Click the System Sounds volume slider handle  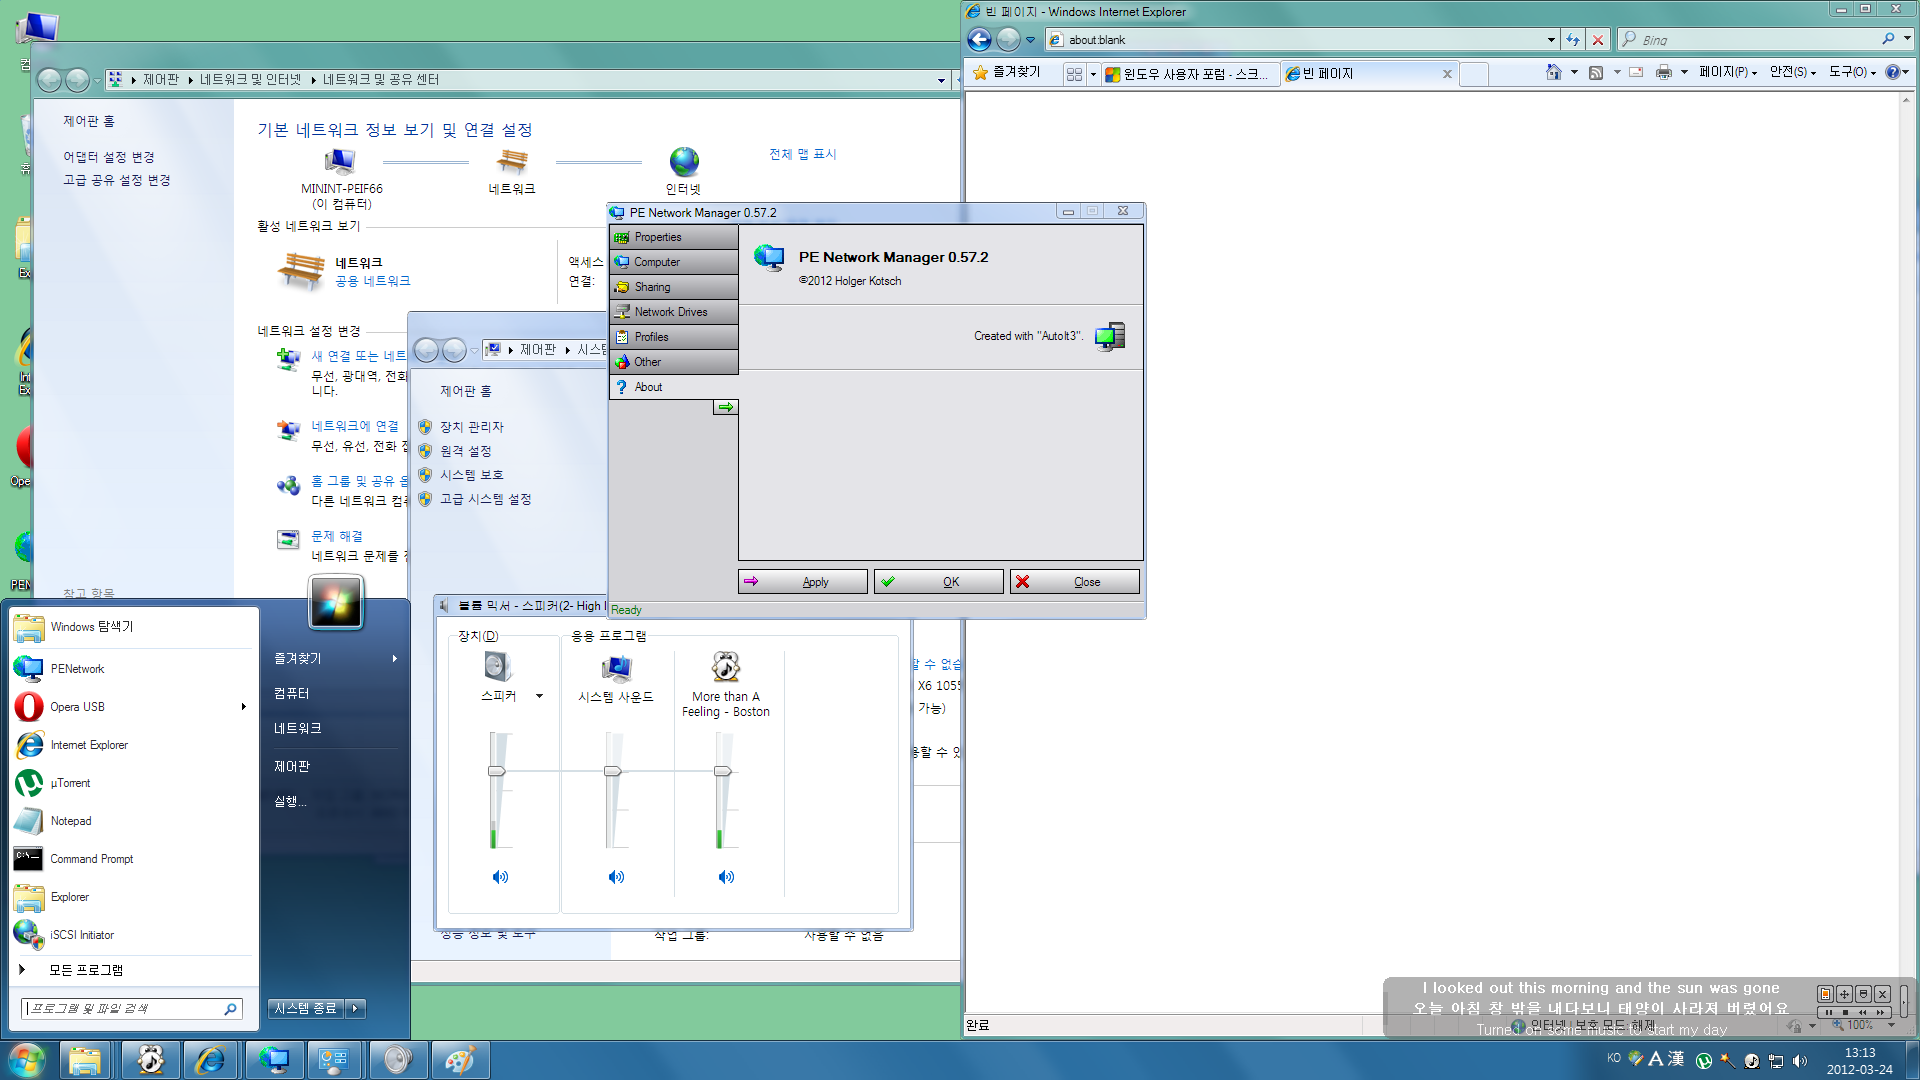click(612, 771)
